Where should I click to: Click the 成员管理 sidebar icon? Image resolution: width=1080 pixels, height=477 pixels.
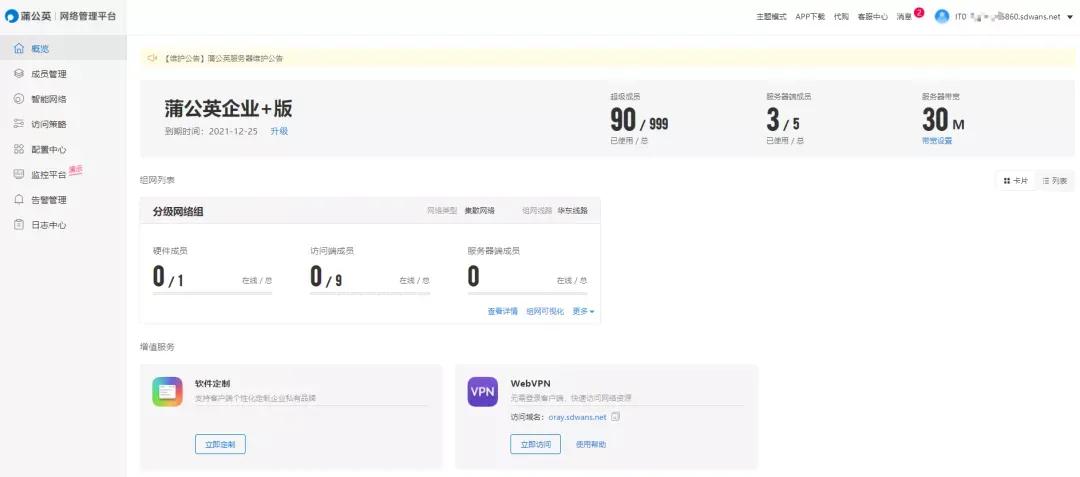point(19,74)
